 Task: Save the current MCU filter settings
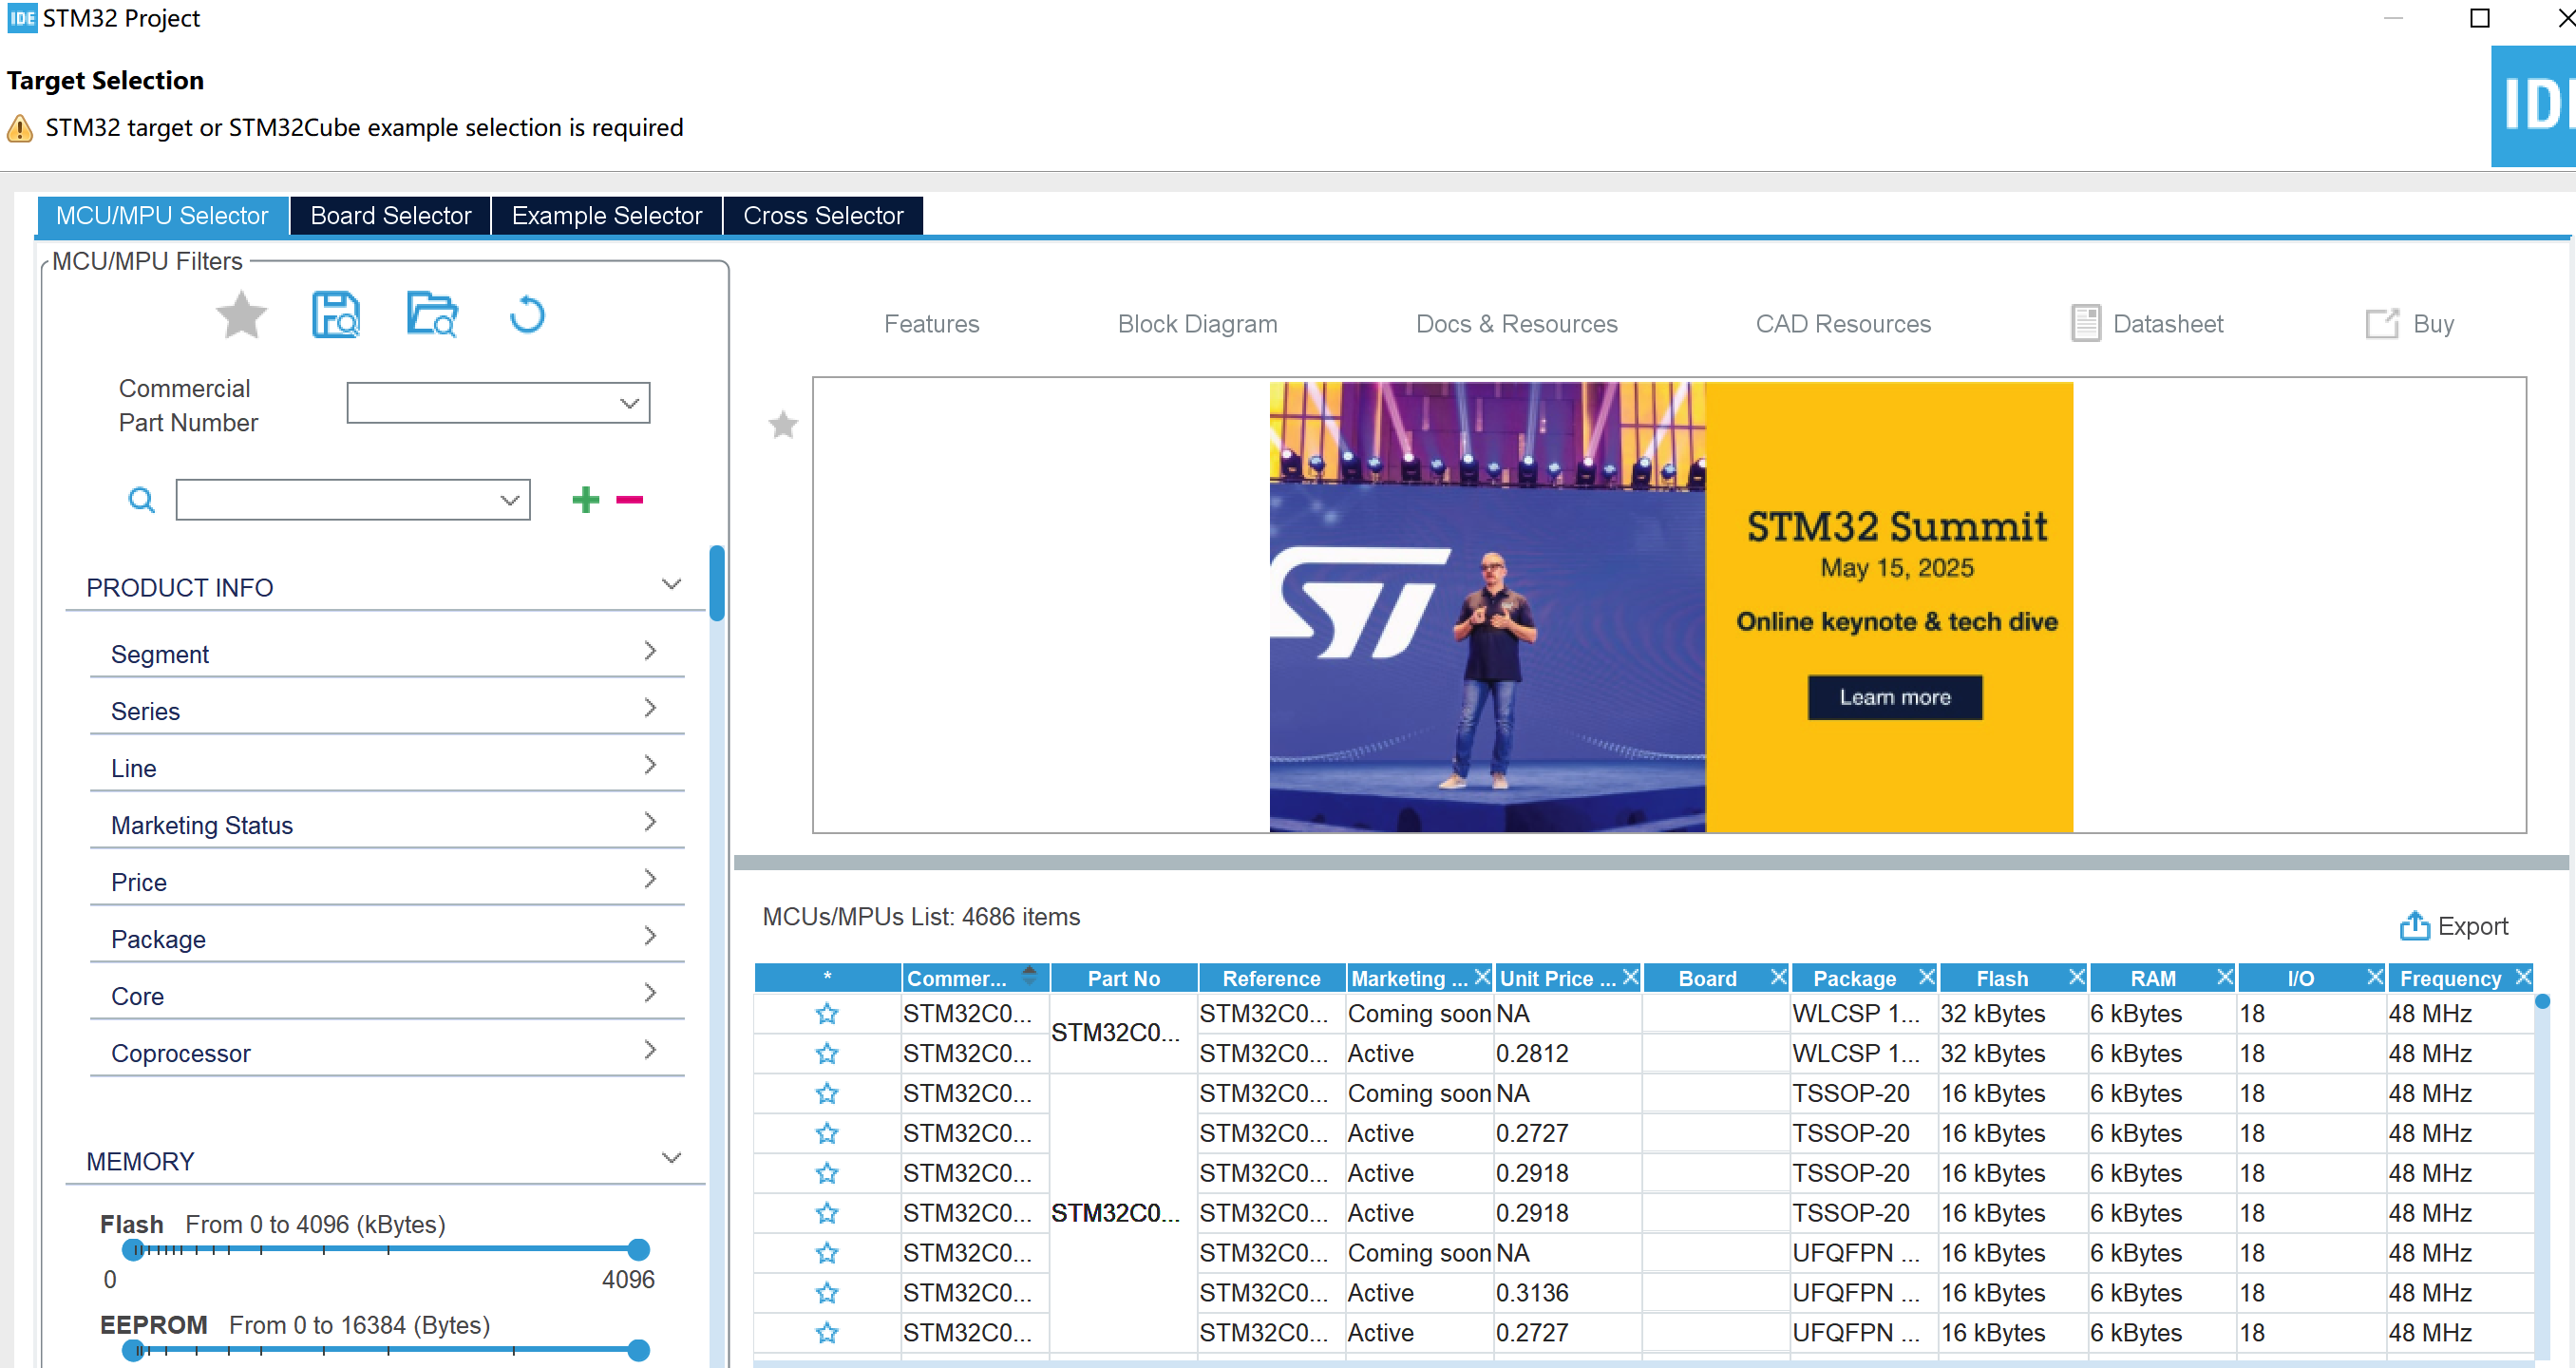pyautogui.click(x=335, y=315)
